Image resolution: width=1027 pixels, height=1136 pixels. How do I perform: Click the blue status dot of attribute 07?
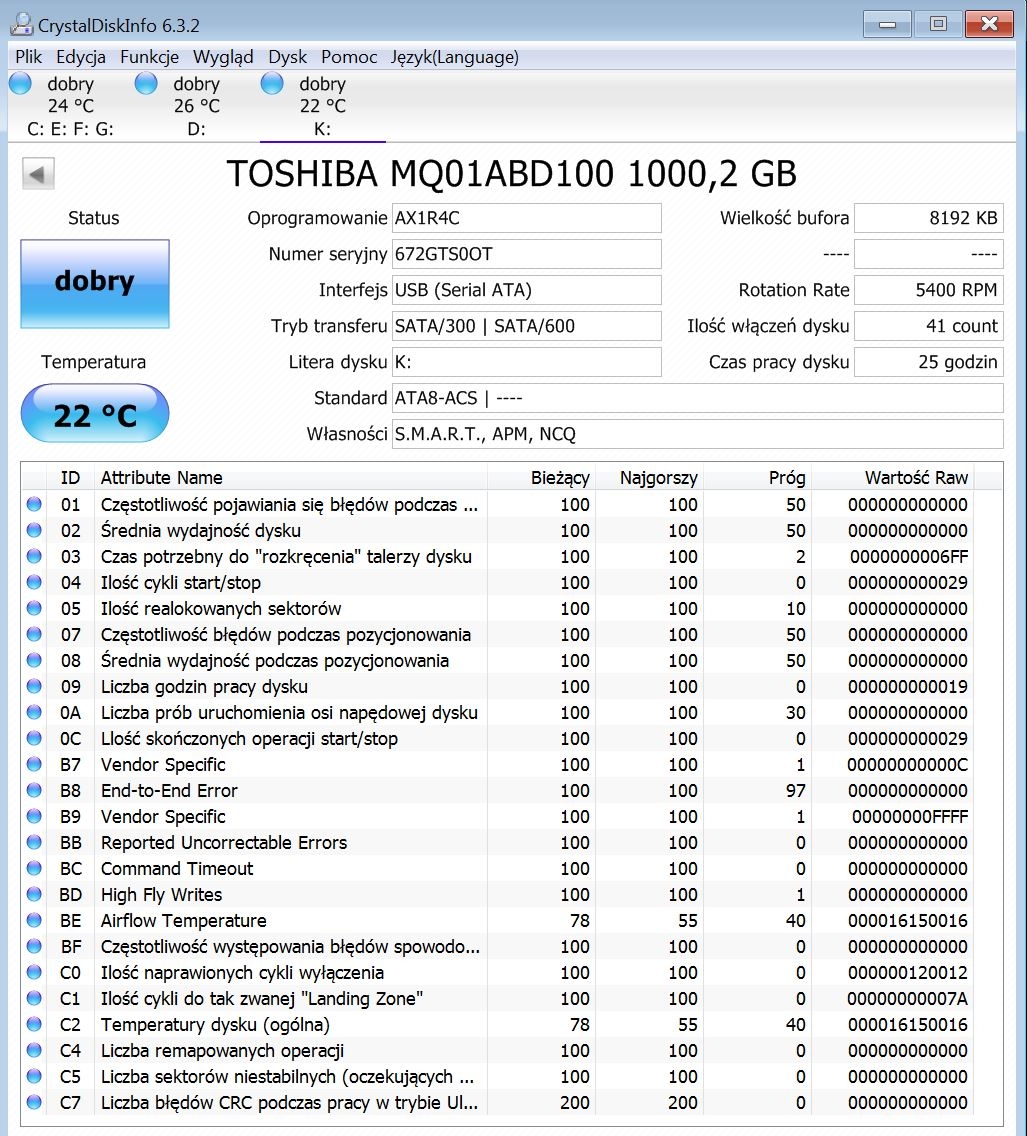click(x=34, y=635)
